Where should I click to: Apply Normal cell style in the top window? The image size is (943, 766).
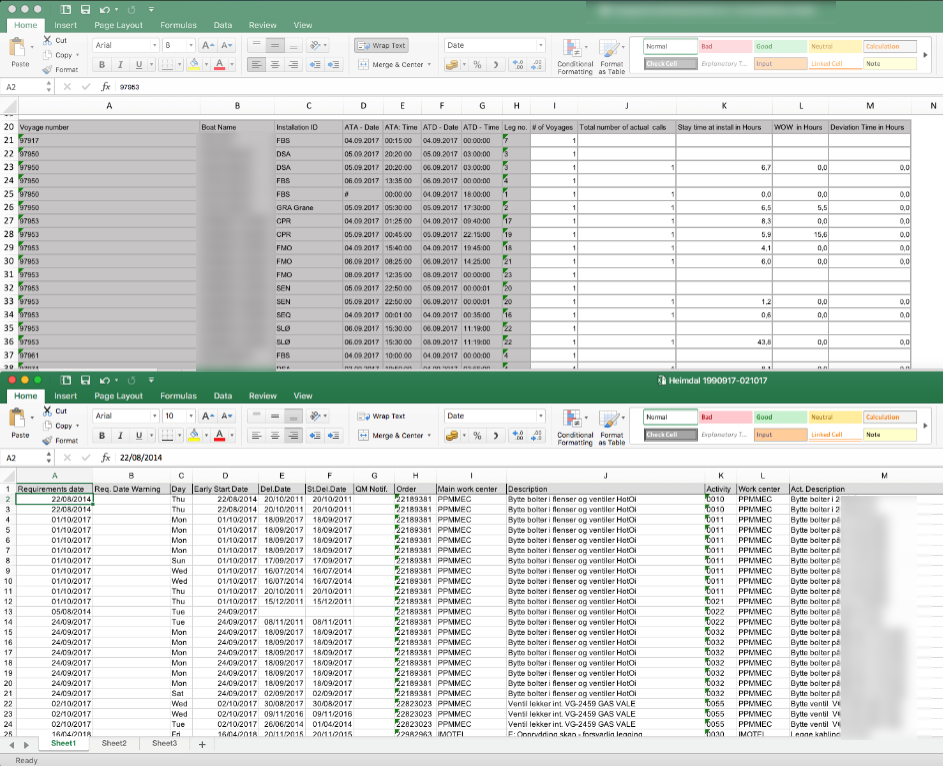671,46
